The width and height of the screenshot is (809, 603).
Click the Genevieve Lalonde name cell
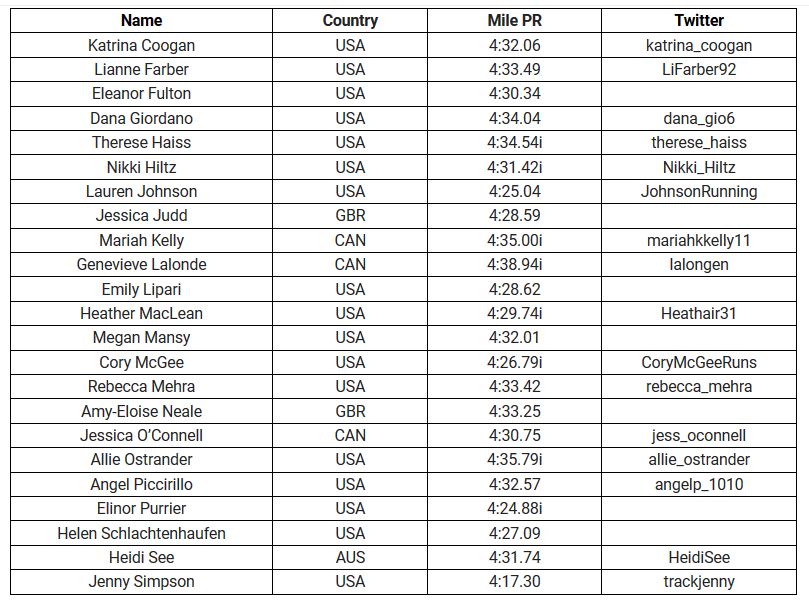[x=141, y=265]
